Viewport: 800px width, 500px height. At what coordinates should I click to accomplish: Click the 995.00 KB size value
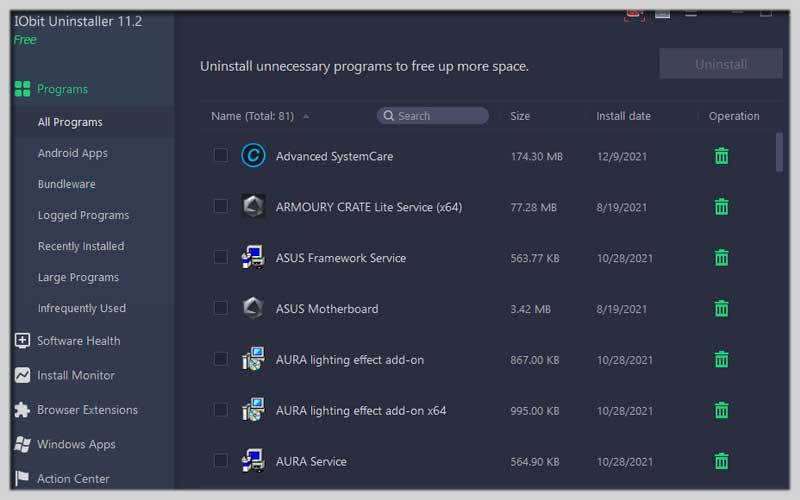pyautogui.click(x=535, y=411)
